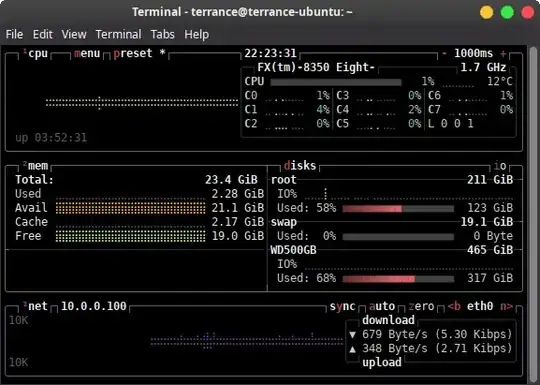Open the Help menu
Image resolution: width=540 pixels, height=385 pixels.
196,34
